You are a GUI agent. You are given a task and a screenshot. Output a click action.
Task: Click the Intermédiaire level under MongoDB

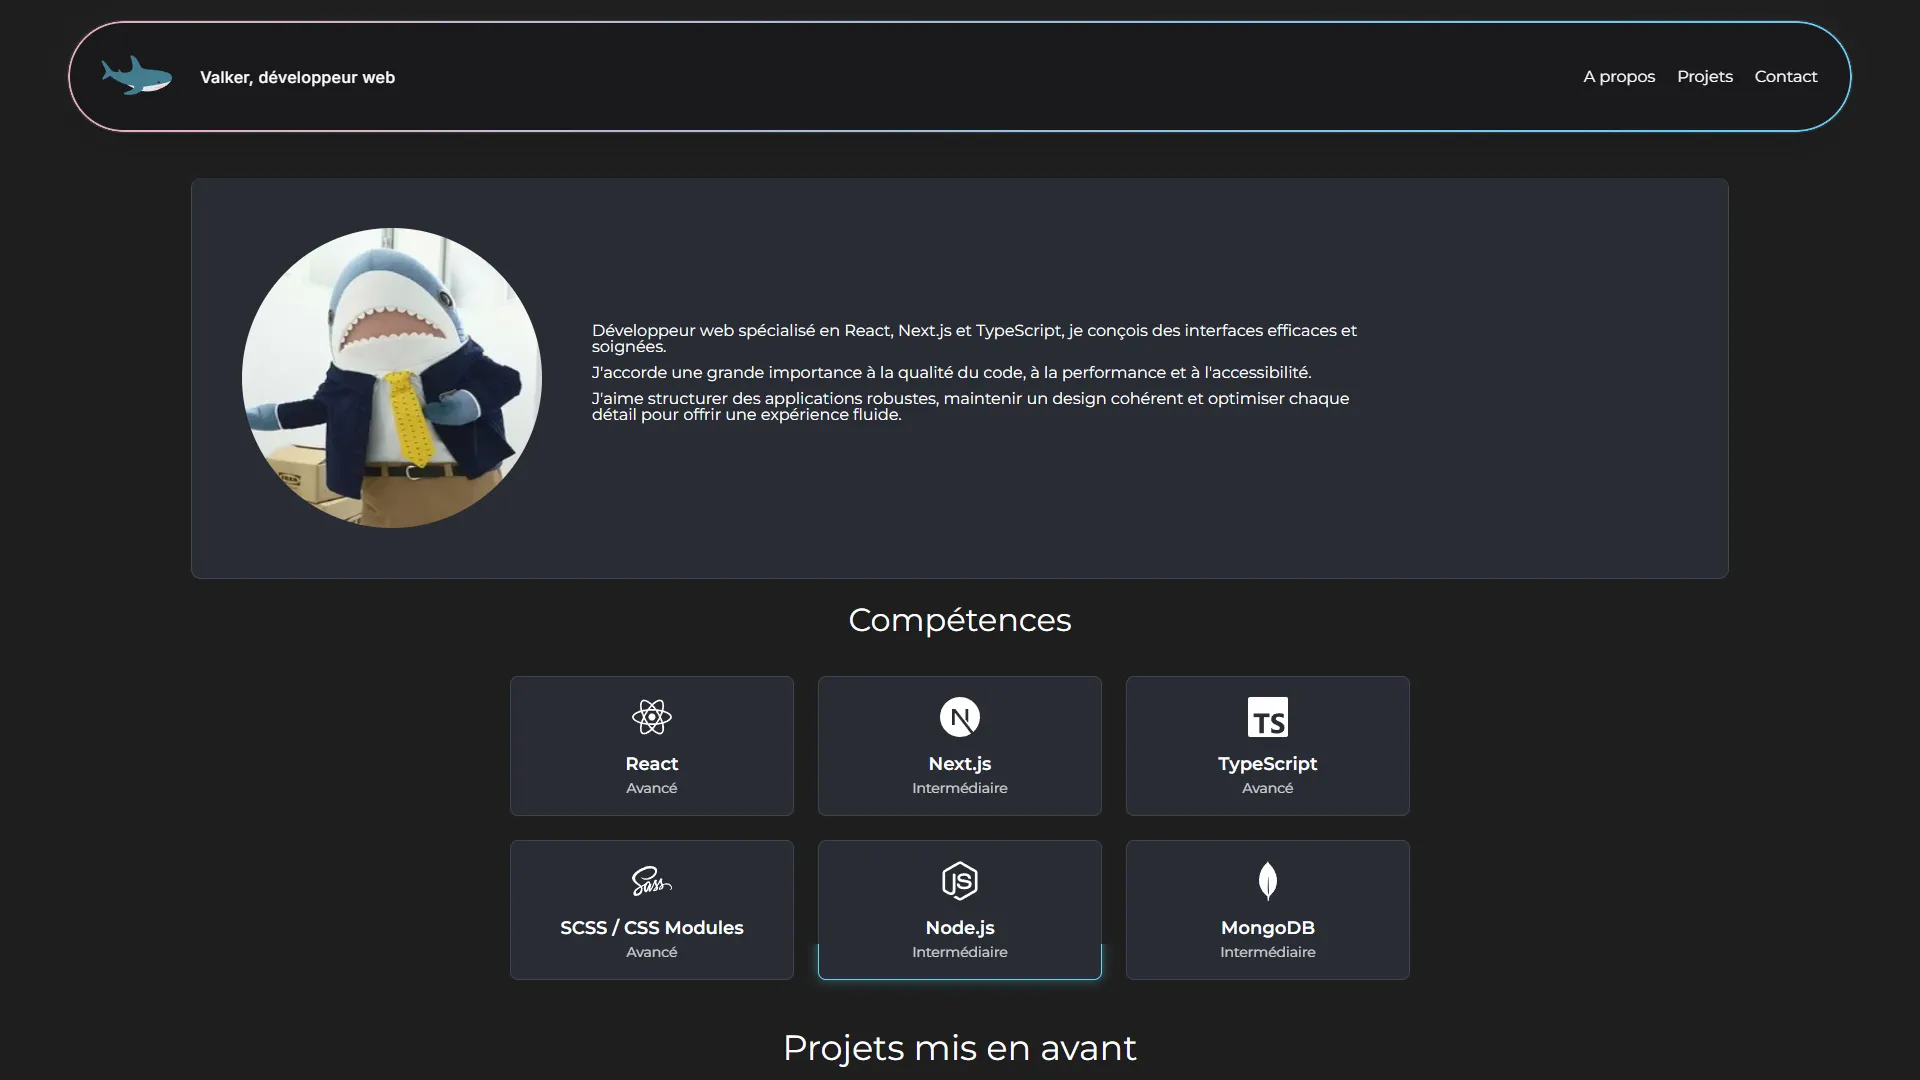click(1268, 952)
